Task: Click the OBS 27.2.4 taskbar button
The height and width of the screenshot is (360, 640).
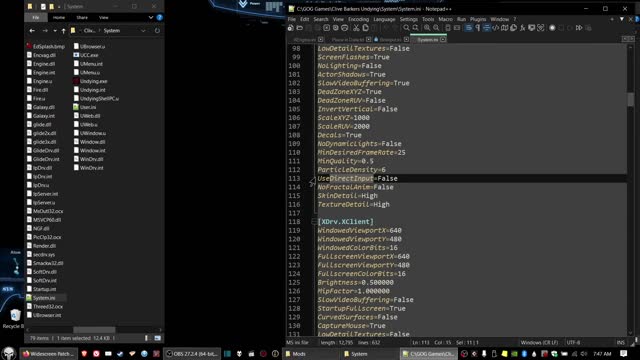Action: pos(192,354)
